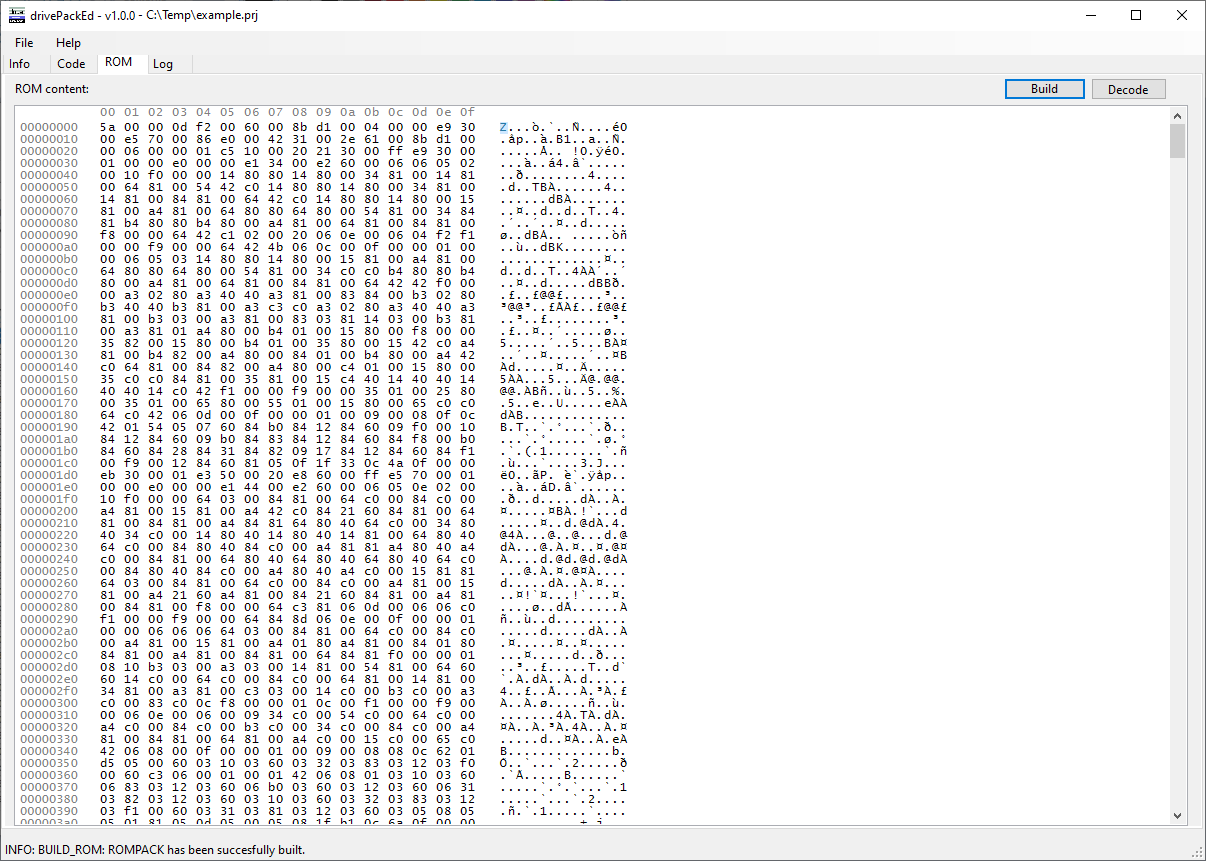Open the File menu
Viewport: 1206px width, 861px height.
pos(24,43)
